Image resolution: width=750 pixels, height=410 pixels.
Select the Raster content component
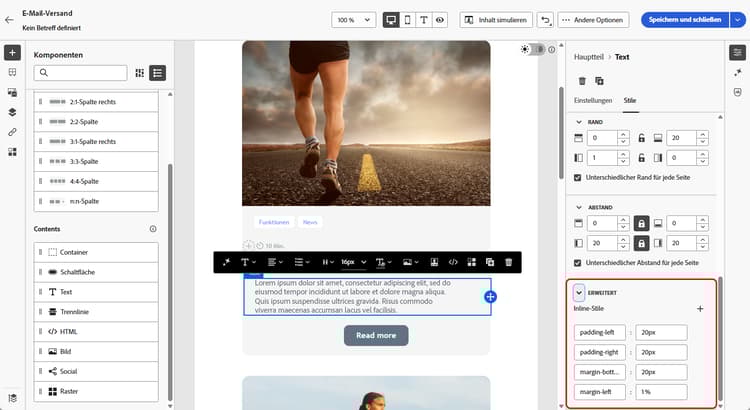click(x=96, y=391)
